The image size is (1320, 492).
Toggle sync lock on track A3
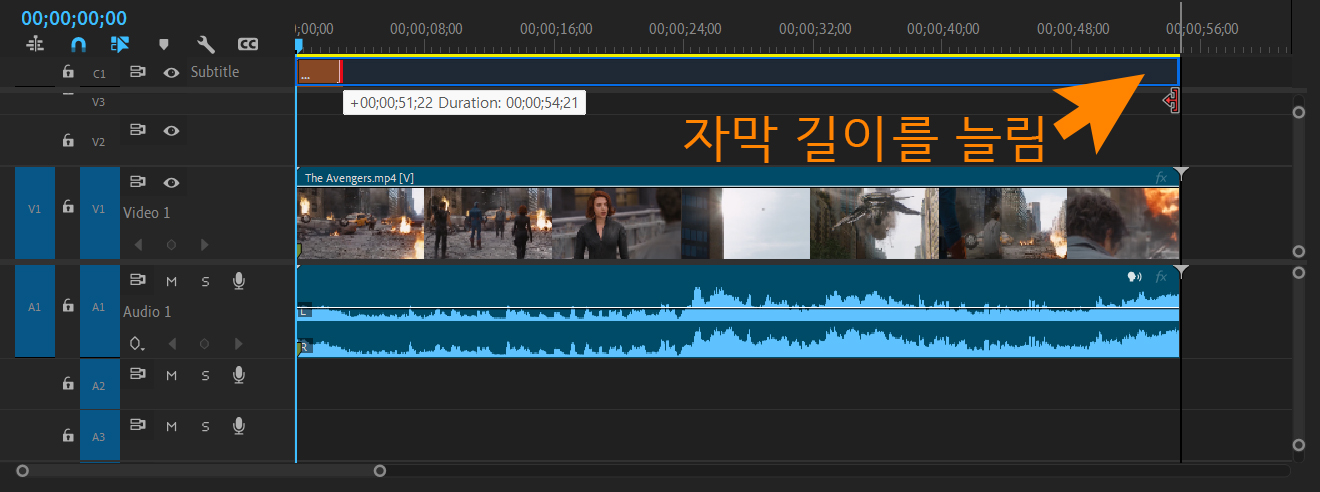(138, 426)
